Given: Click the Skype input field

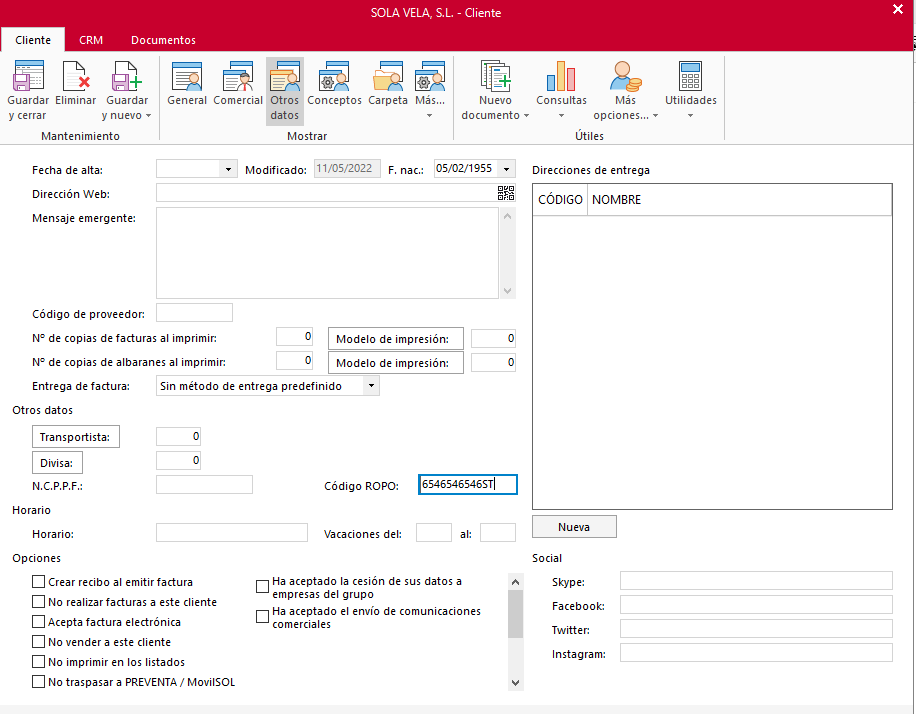Looking at the screenshot, I should [756, 581].
